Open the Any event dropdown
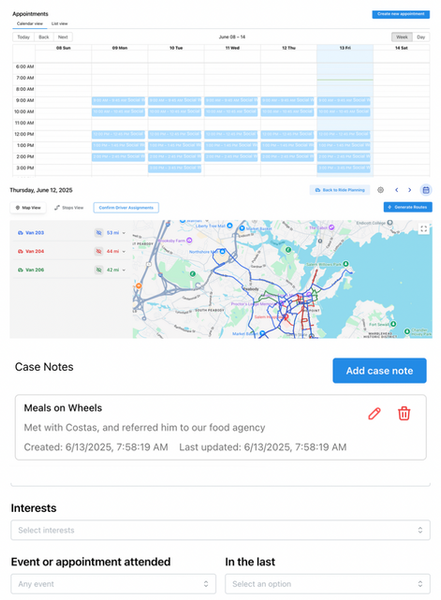Image resolution: width=441 pixels, height=600 pixels. 113,584
